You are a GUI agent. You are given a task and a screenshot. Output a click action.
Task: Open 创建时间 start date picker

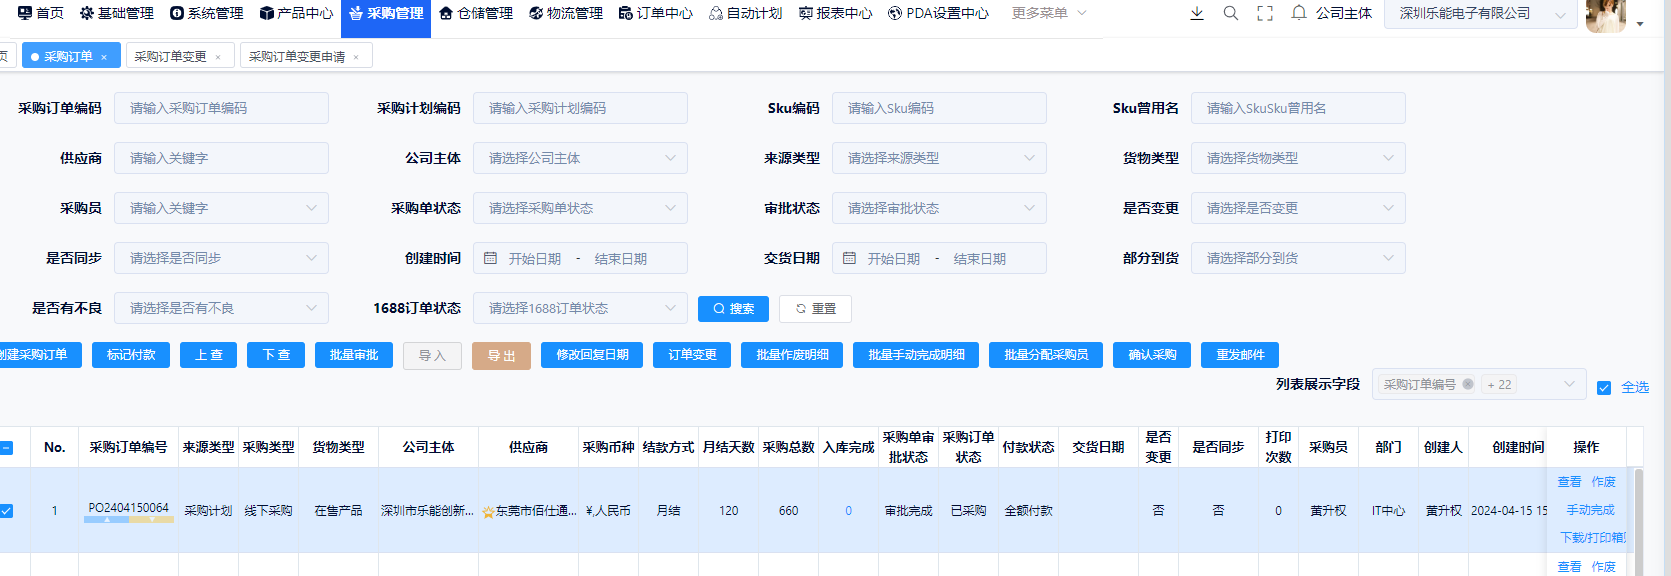point(534,259)
